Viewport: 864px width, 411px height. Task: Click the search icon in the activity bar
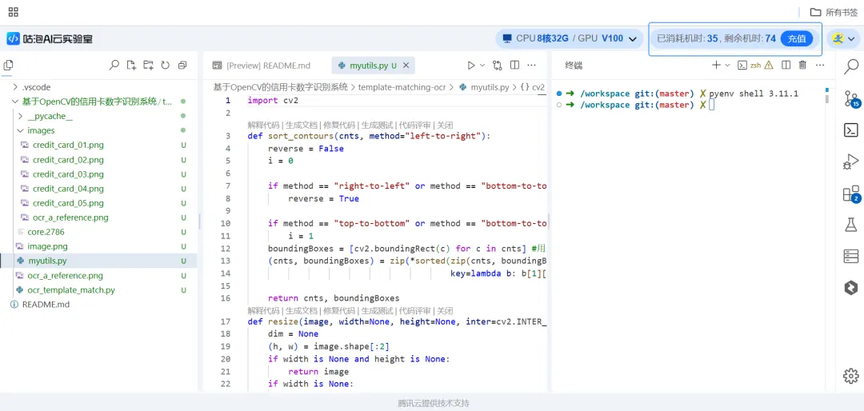tap(851, 67)
